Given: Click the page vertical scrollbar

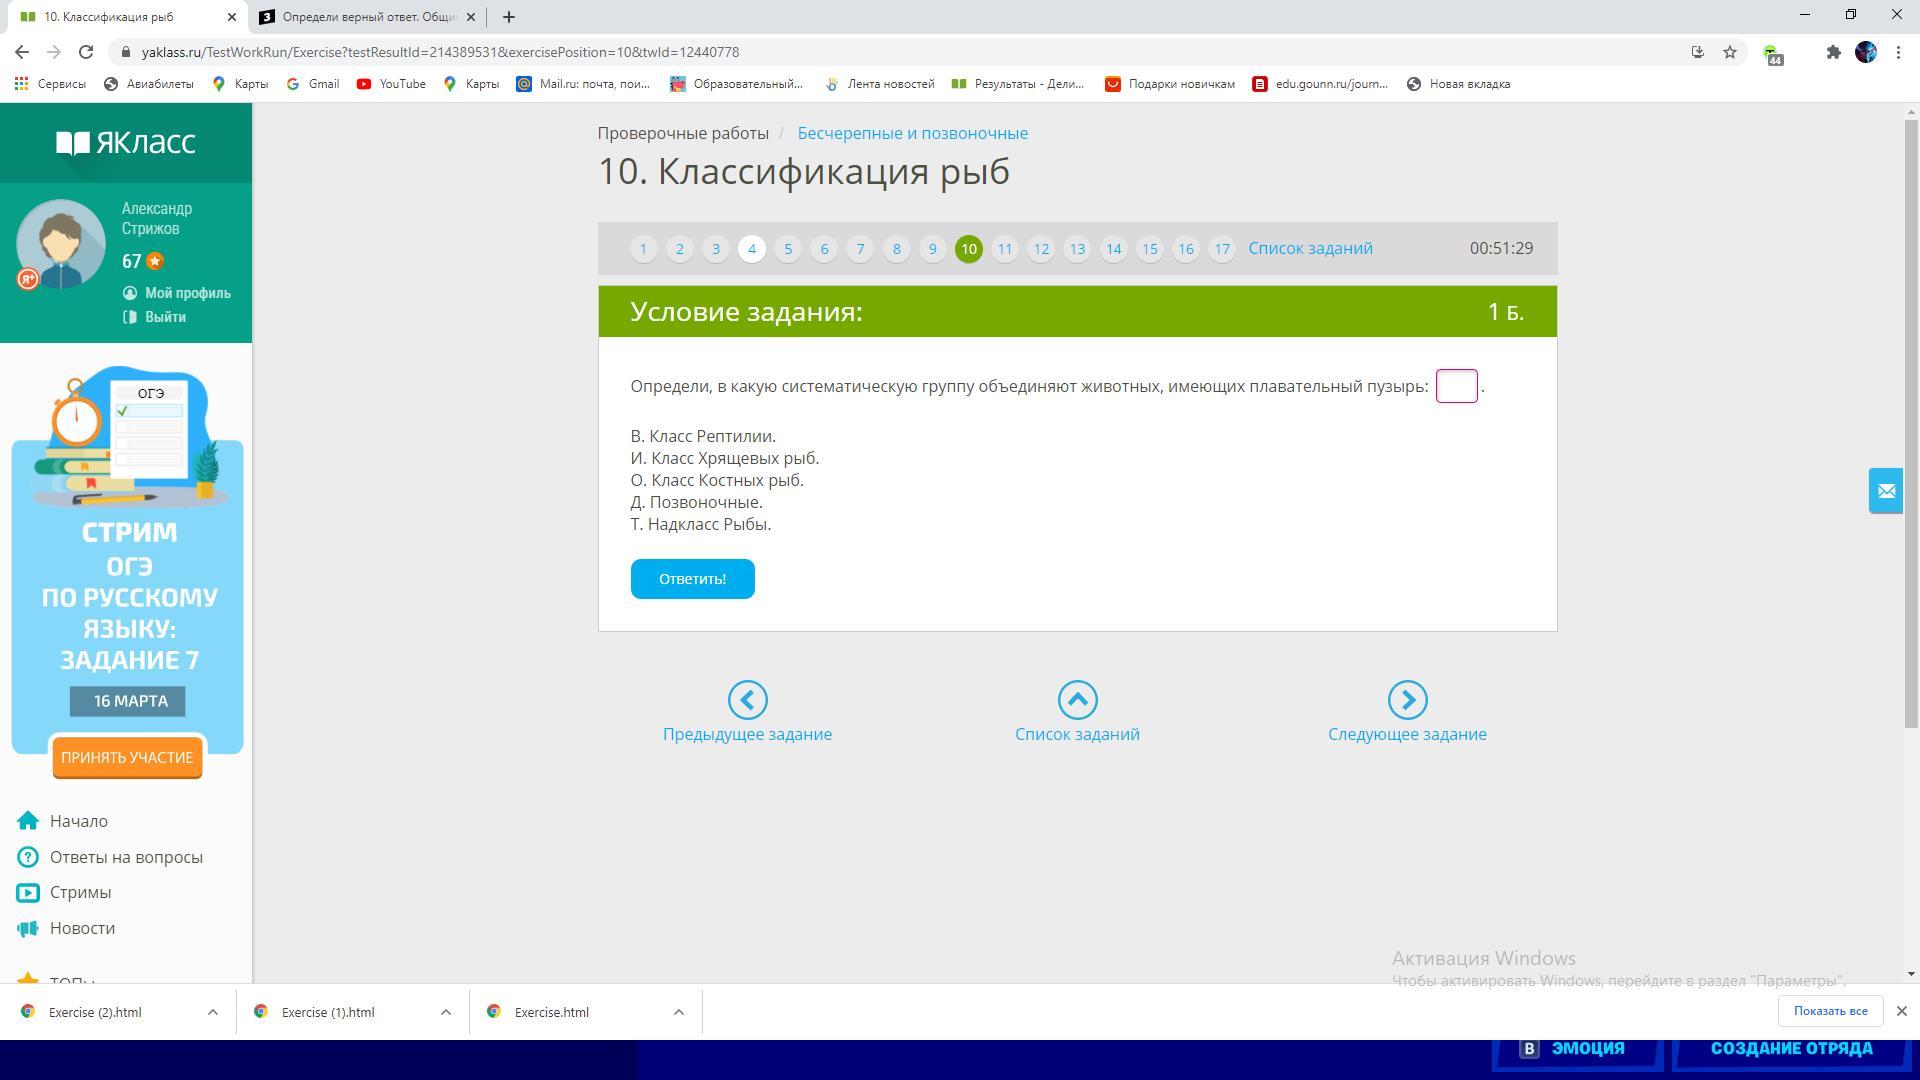Looking at the screenshot, I should (x=1911, y=420).
